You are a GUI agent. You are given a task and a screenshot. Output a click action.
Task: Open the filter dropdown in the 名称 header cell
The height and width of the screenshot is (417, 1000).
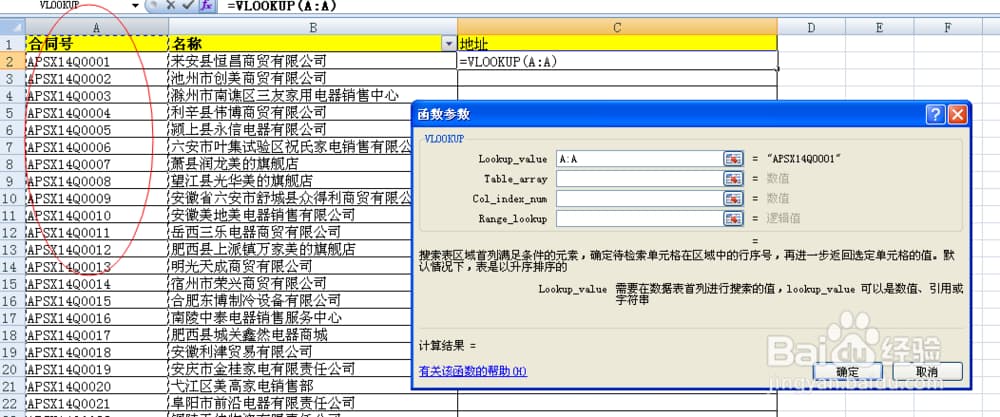tap(449, 44)
